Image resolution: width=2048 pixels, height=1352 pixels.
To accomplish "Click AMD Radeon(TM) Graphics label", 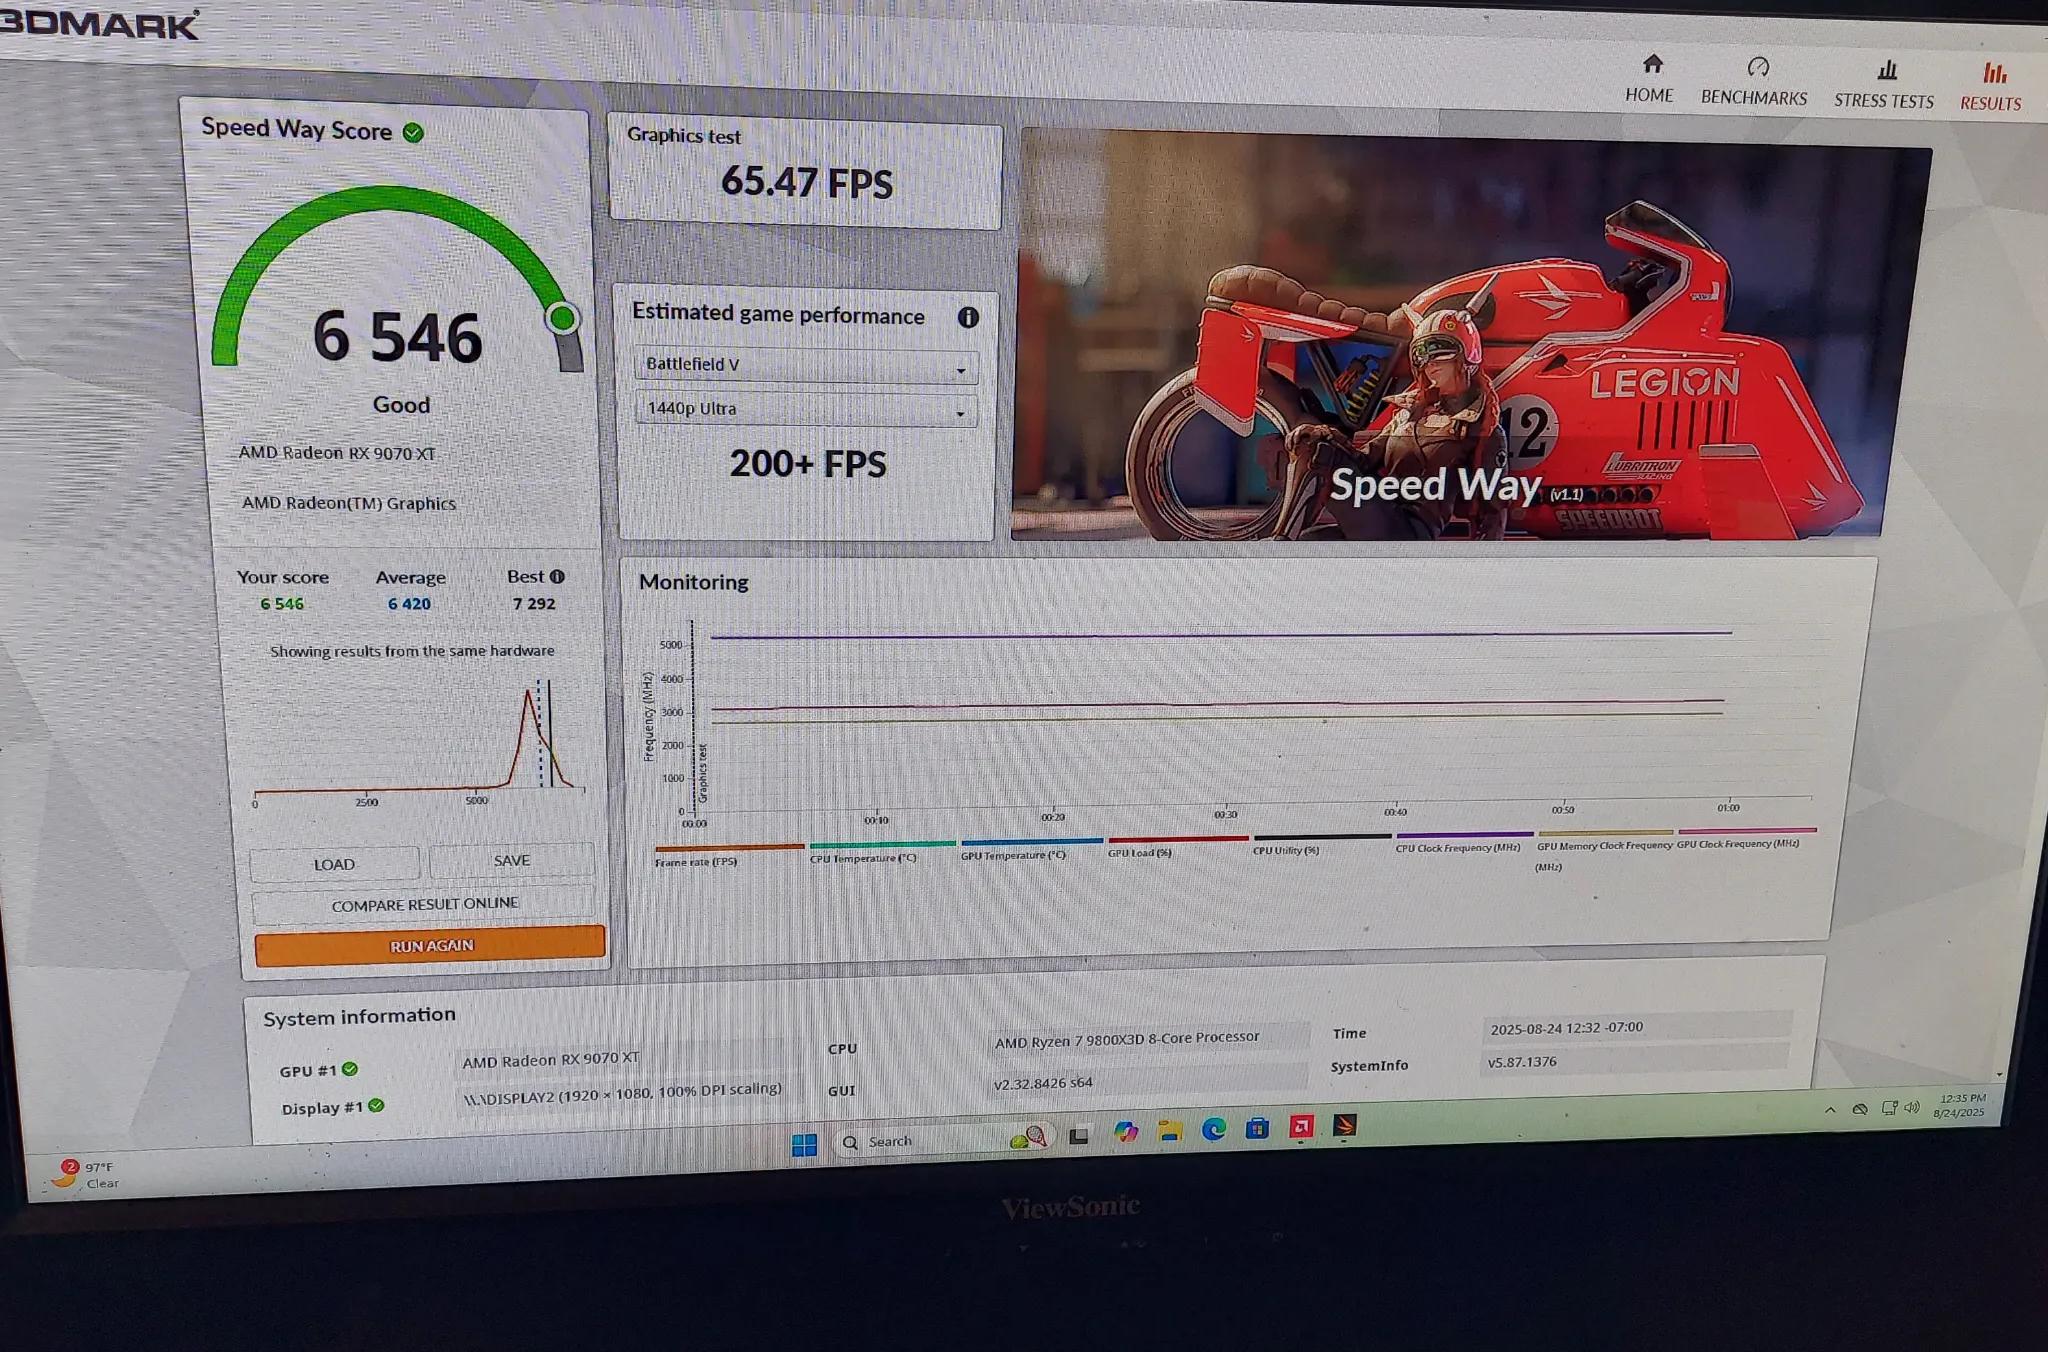I will (348, 503).
